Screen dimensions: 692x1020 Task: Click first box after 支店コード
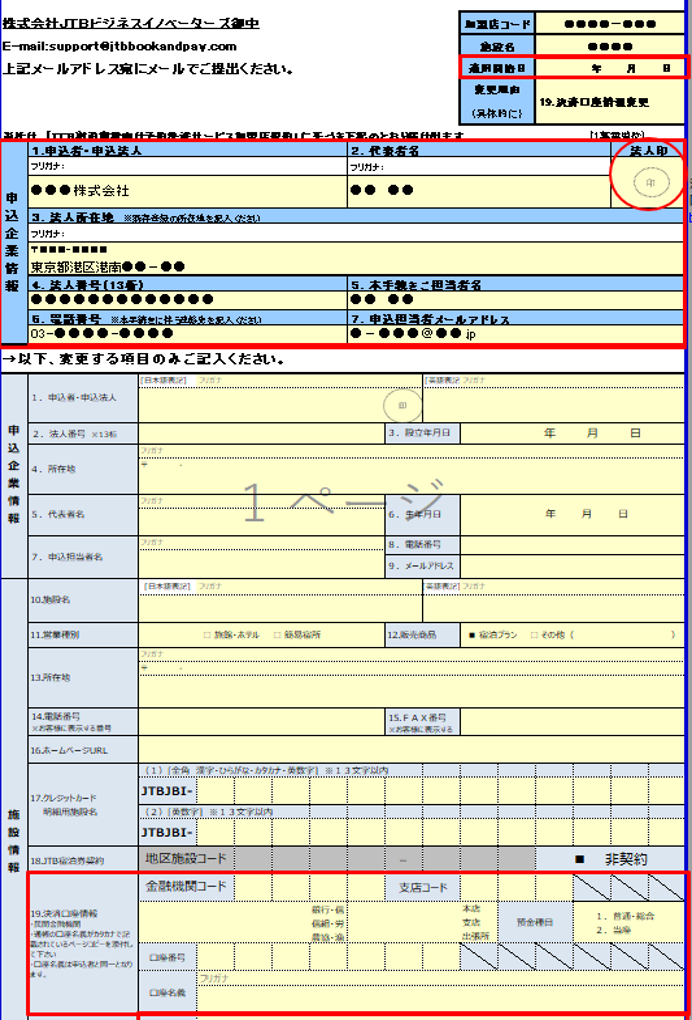click(479, 886)
